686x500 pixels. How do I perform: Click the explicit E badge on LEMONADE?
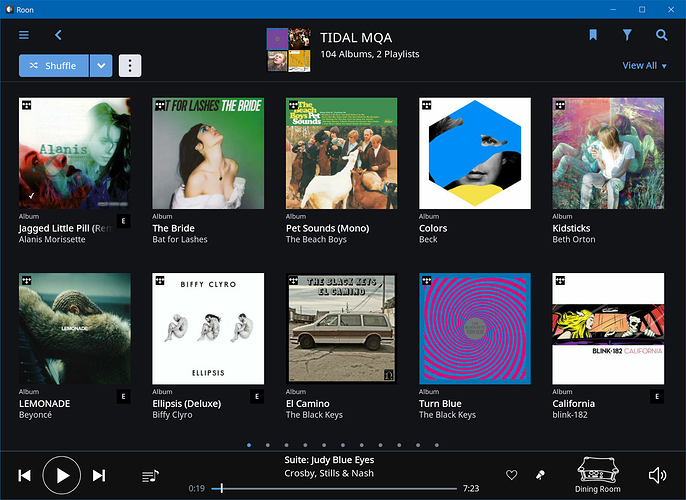pyautogui.click(x=124, y=397)
